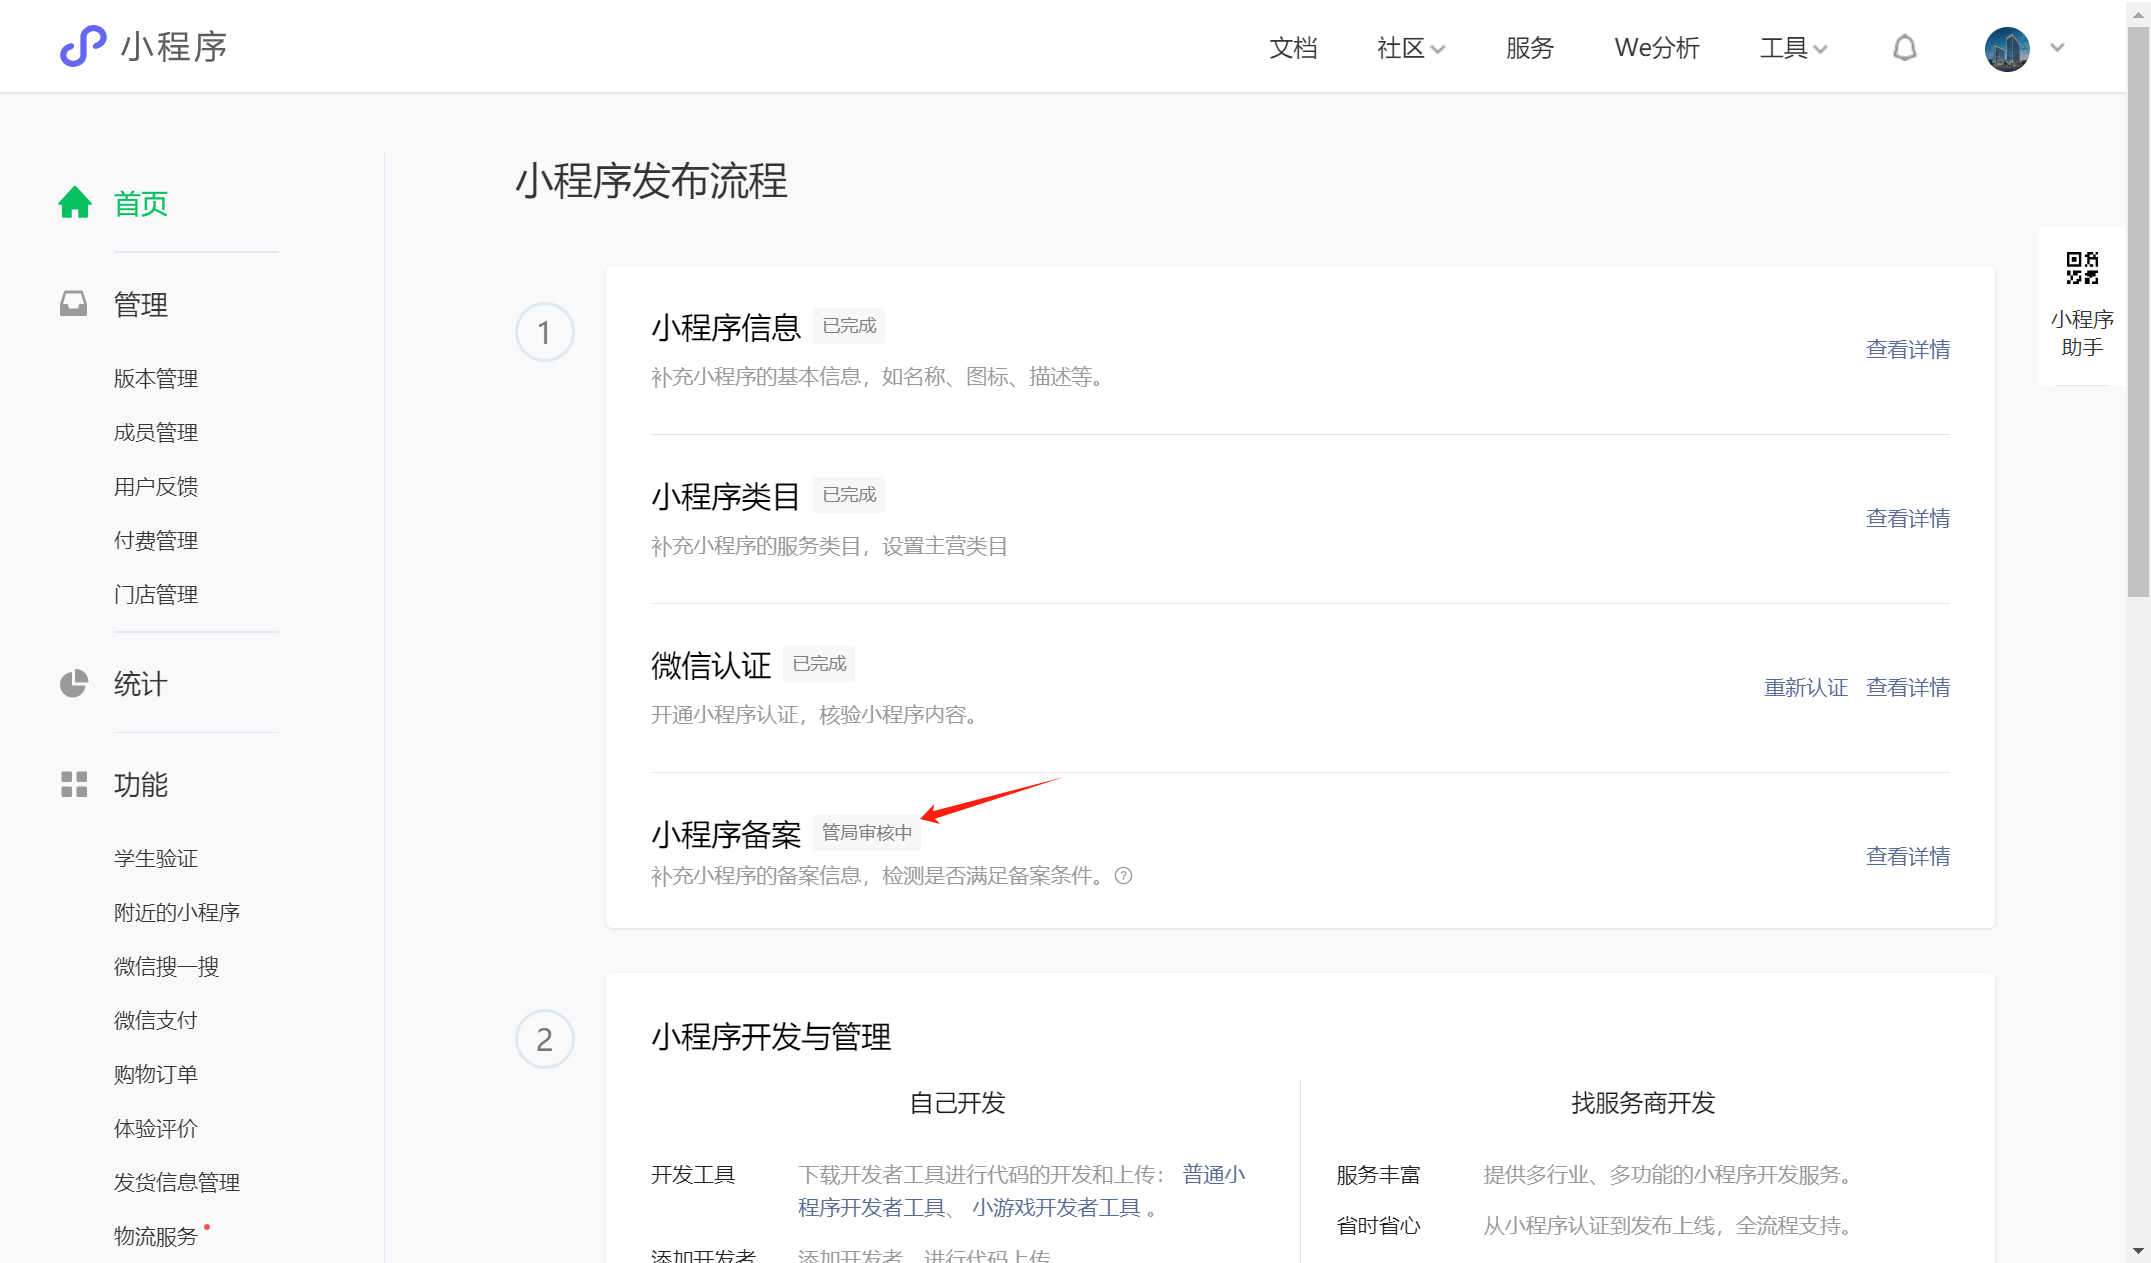
Task: Click the 功能 grid icon
Action: point(74,784)
